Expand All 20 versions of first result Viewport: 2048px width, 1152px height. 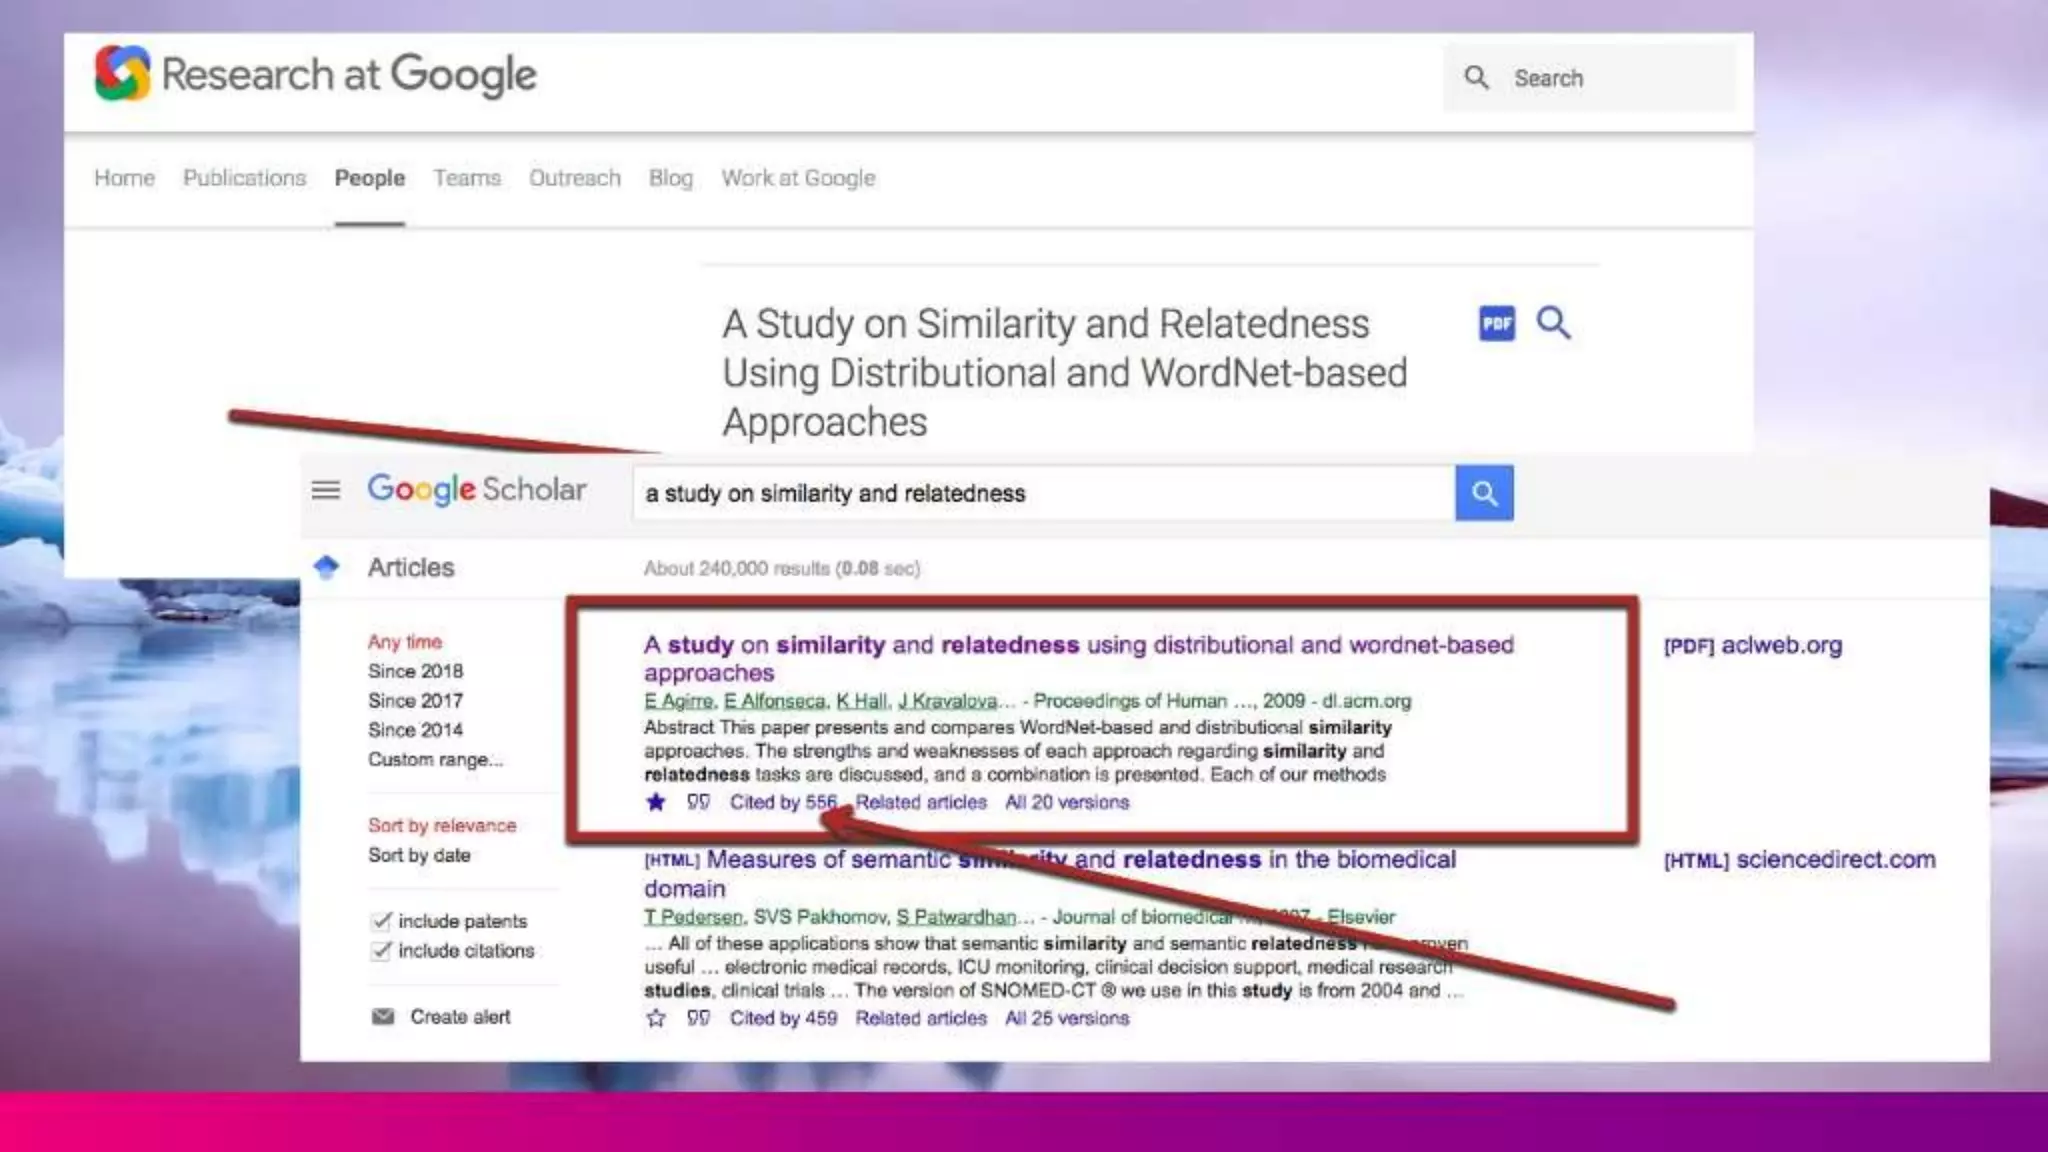coord(1067,802)
